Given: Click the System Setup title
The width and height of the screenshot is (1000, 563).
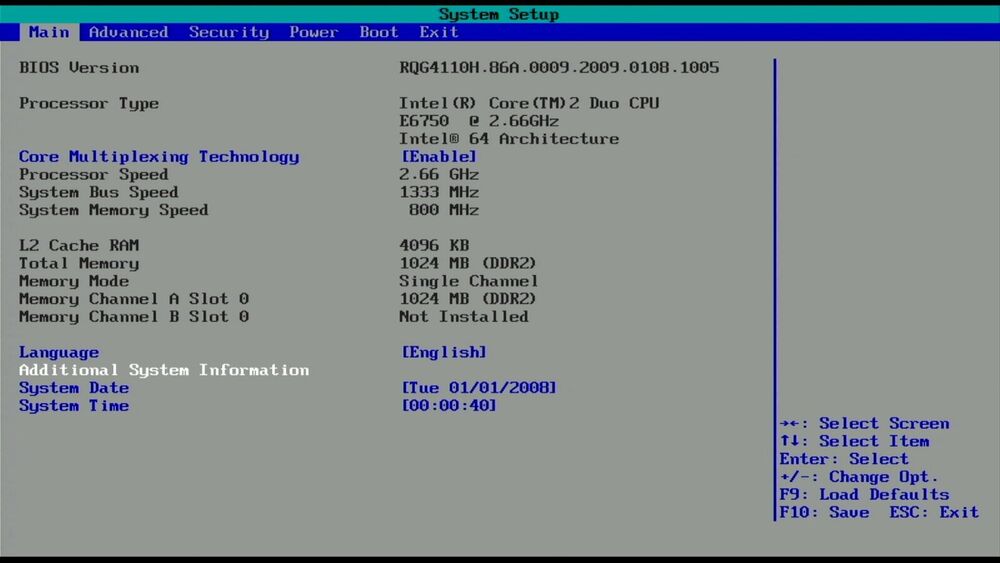Looking at the screenshot, I should coord(499,14).
